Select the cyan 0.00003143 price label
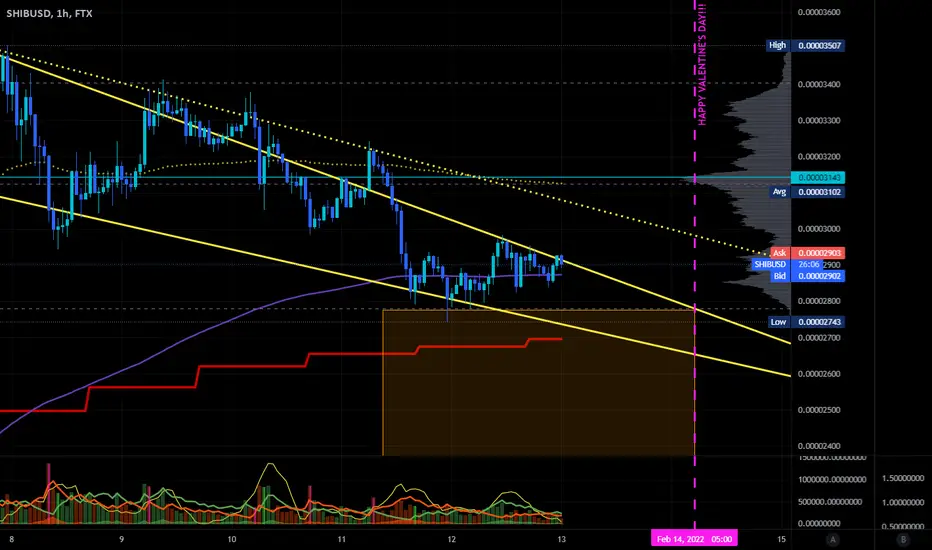The width and height of the screenshot is (932, 550). click(818, 178)
